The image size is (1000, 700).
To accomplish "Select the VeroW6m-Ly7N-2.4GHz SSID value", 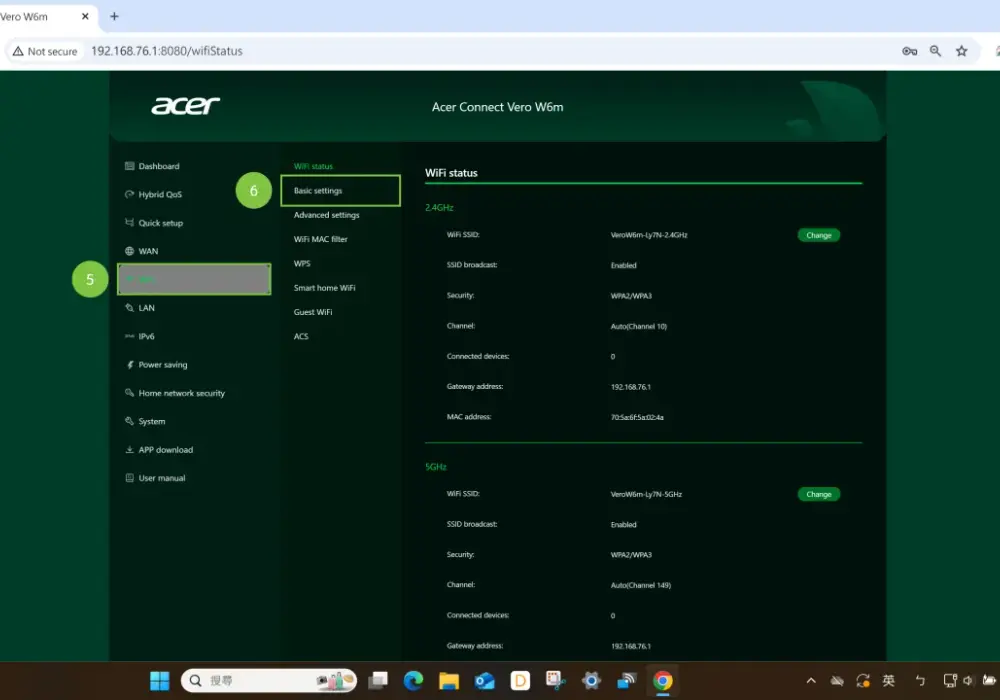I will 649,235.
